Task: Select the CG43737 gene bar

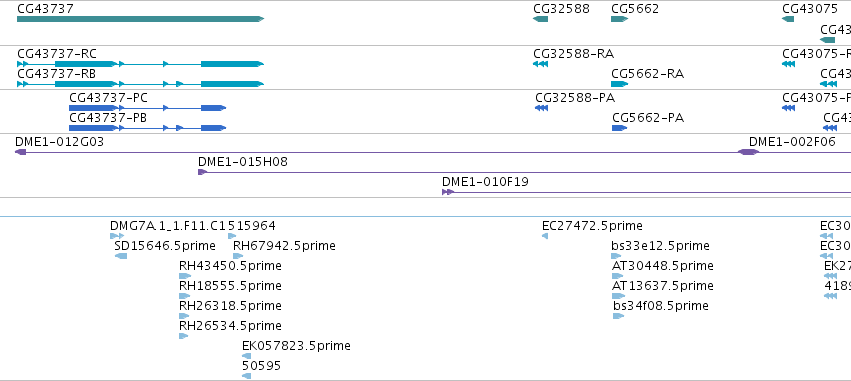Action: [141, 19]
